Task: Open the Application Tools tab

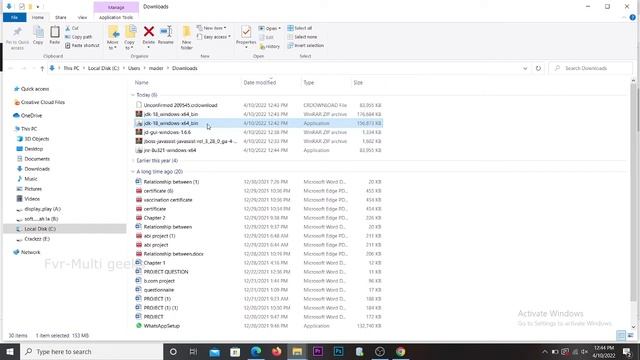Action: 116,18
